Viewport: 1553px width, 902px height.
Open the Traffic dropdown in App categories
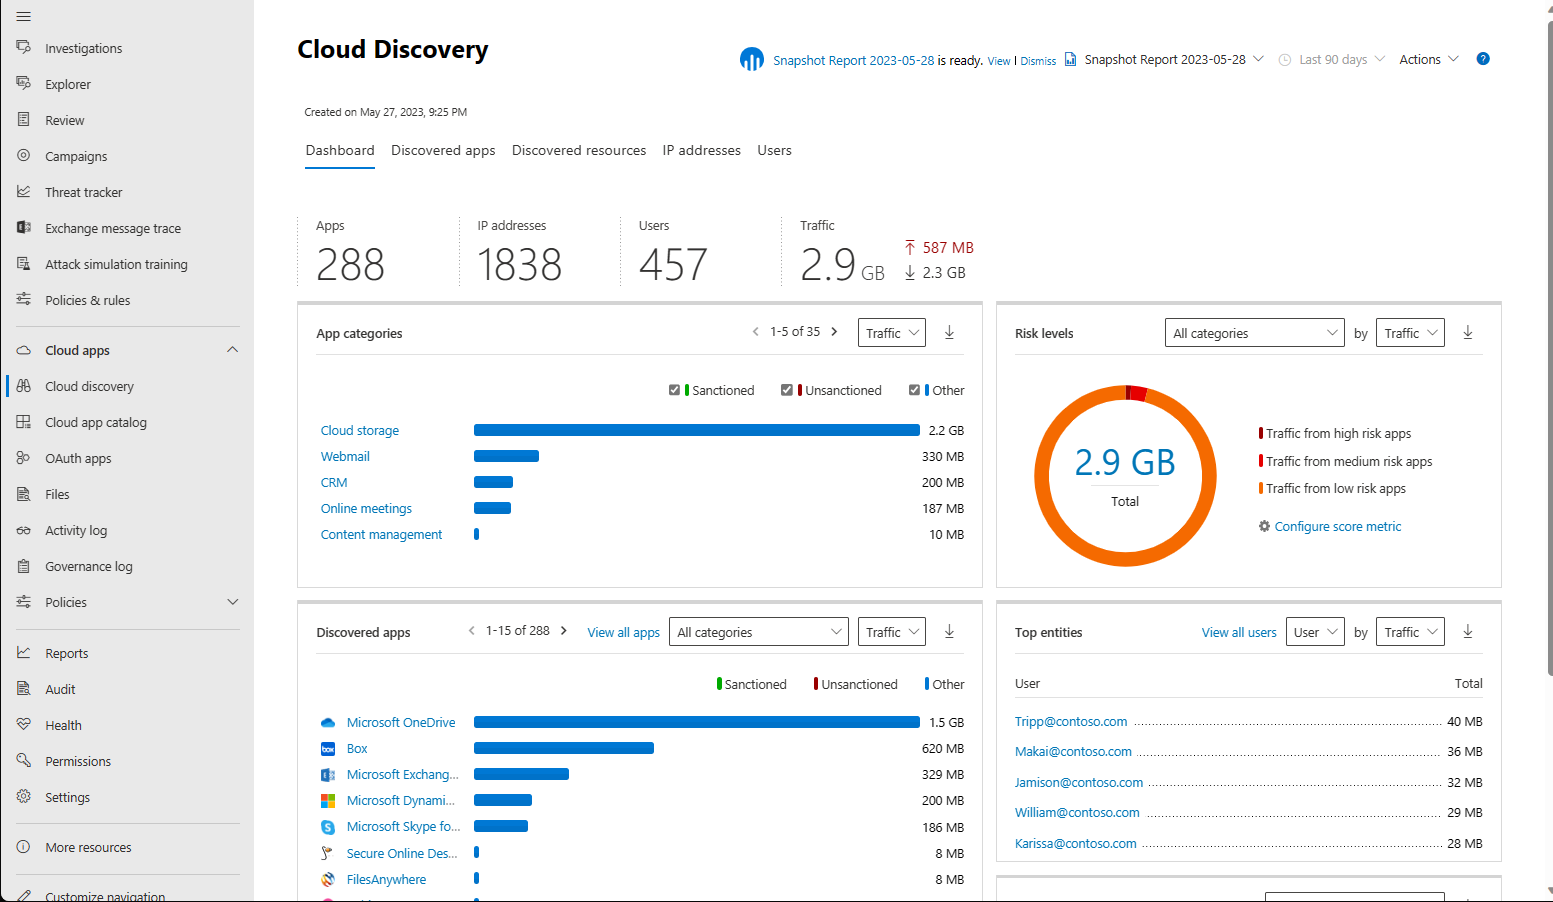coord(892,333)
